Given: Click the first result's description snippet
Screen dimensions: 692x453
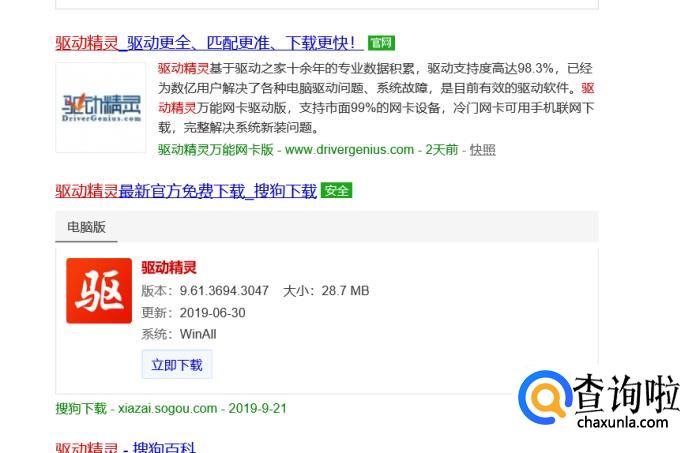Looking at the screenshot, I should pyautogui.click(x=375, y=98).
